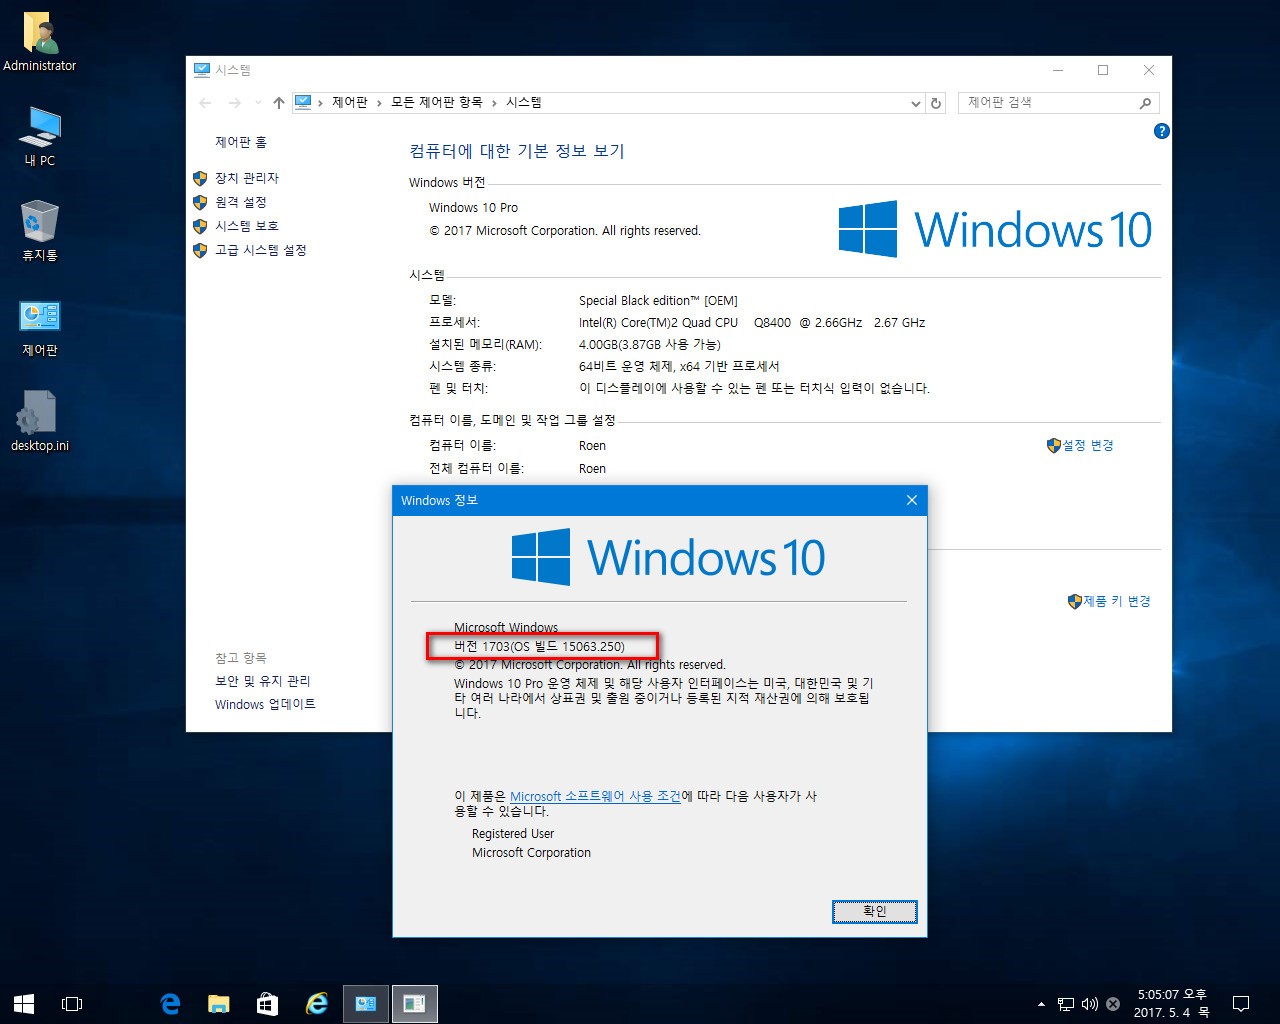Click the Special Black edition model text
This screenshot has width=1280, height=1024.
coord(658,300)
